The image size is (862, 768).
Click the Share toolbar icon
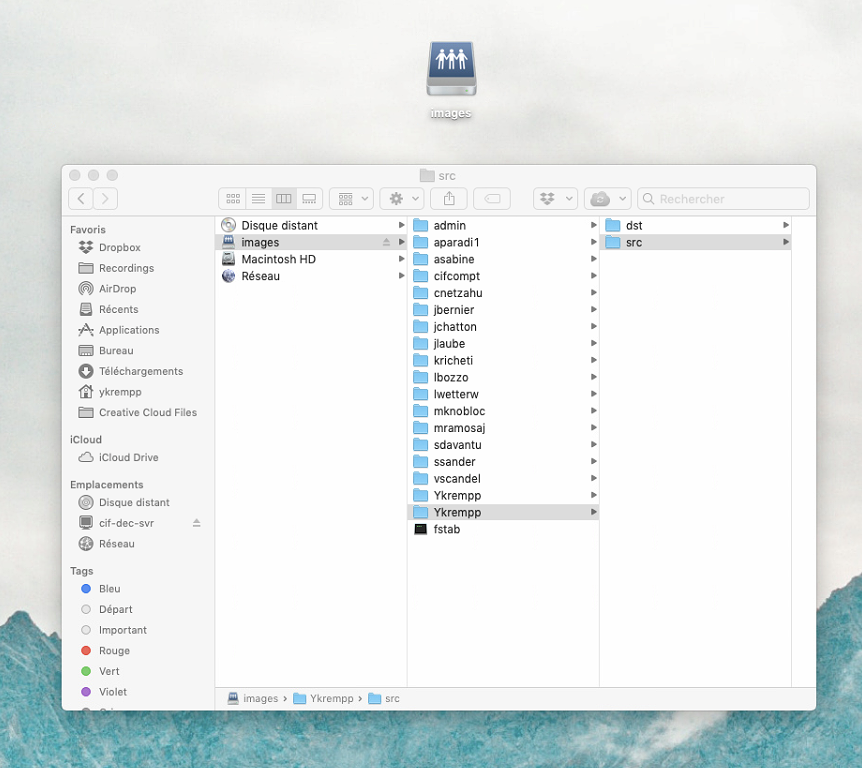449,199
